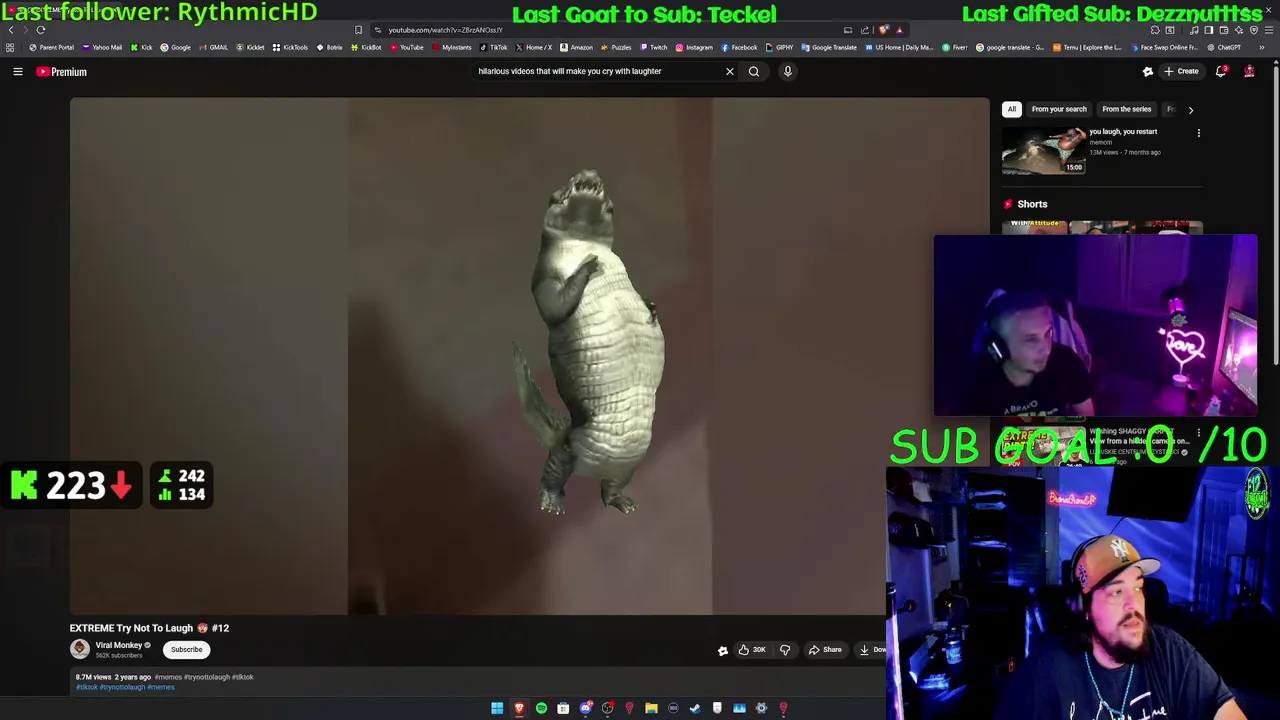The height and width of the screenshot is (720, 1280).
Task: Open the Twitch bookmark
Action: pyautogui.click(x=654, y=47)
